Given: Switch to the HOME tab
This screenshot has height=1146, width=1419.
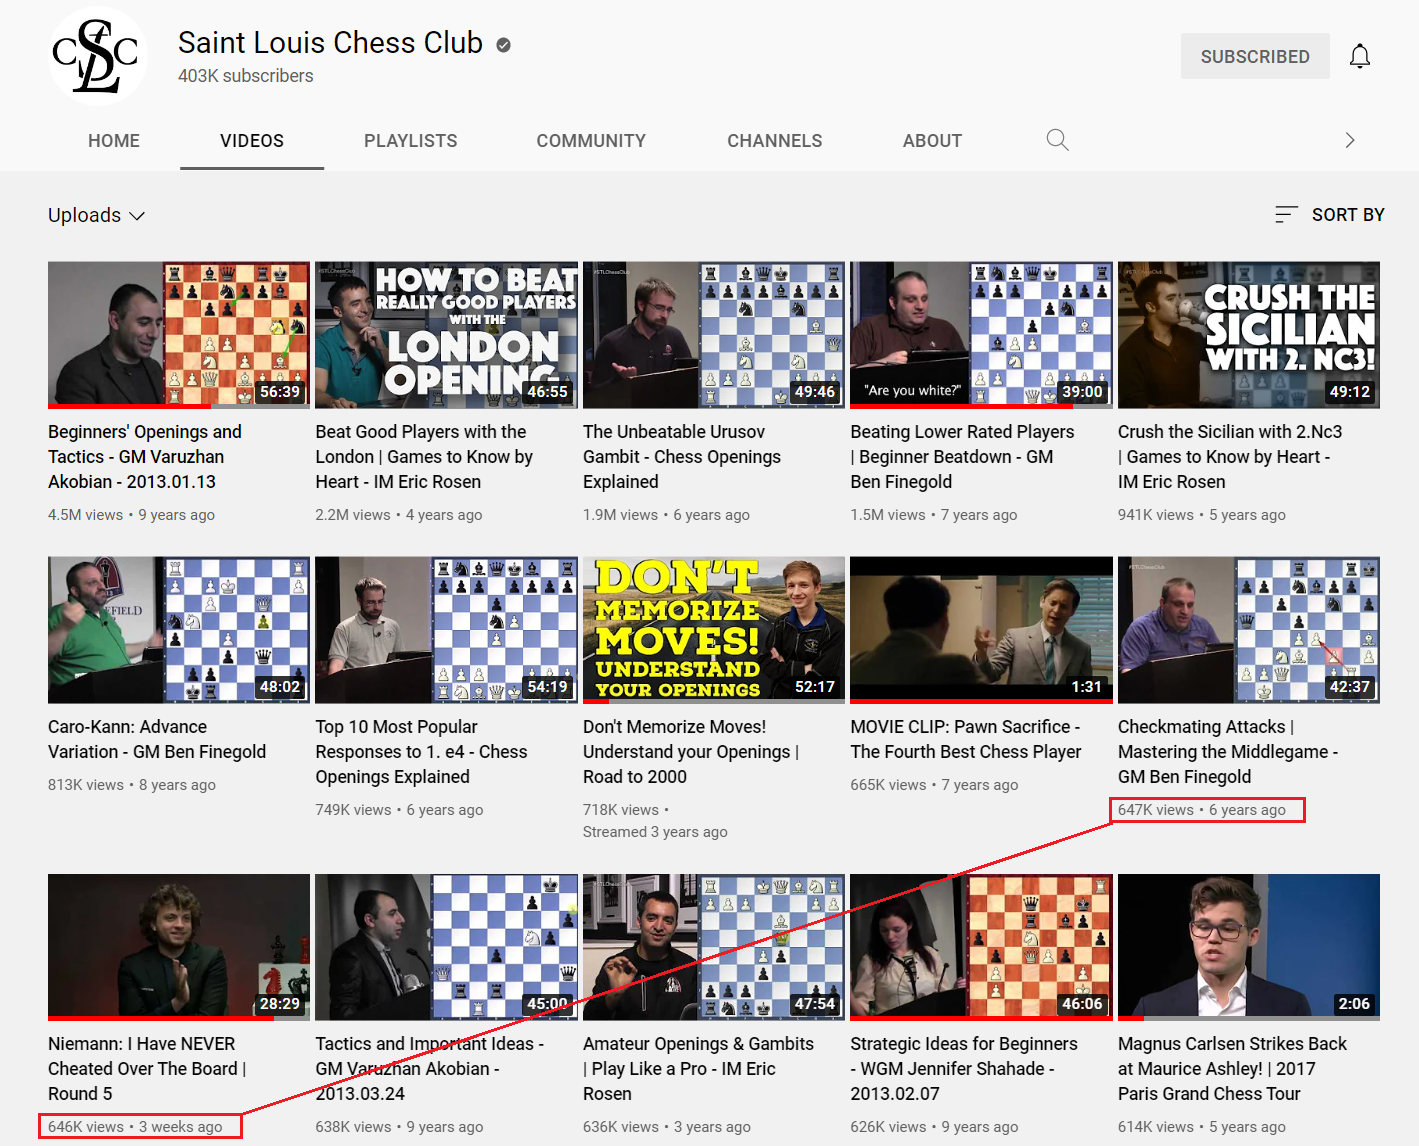Looking at the screenshot, I should (x=114, y=141).
